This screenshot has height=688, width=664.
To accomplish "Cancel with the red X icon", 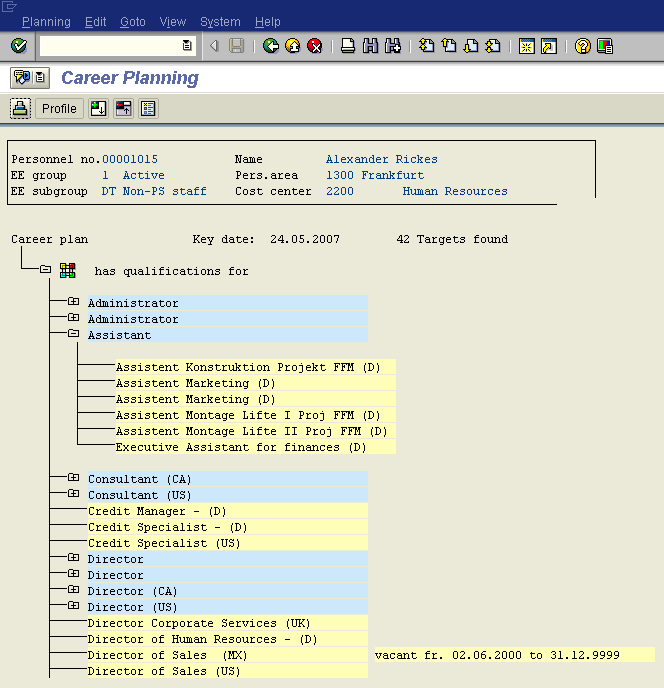I will click(x=315, y=46).
